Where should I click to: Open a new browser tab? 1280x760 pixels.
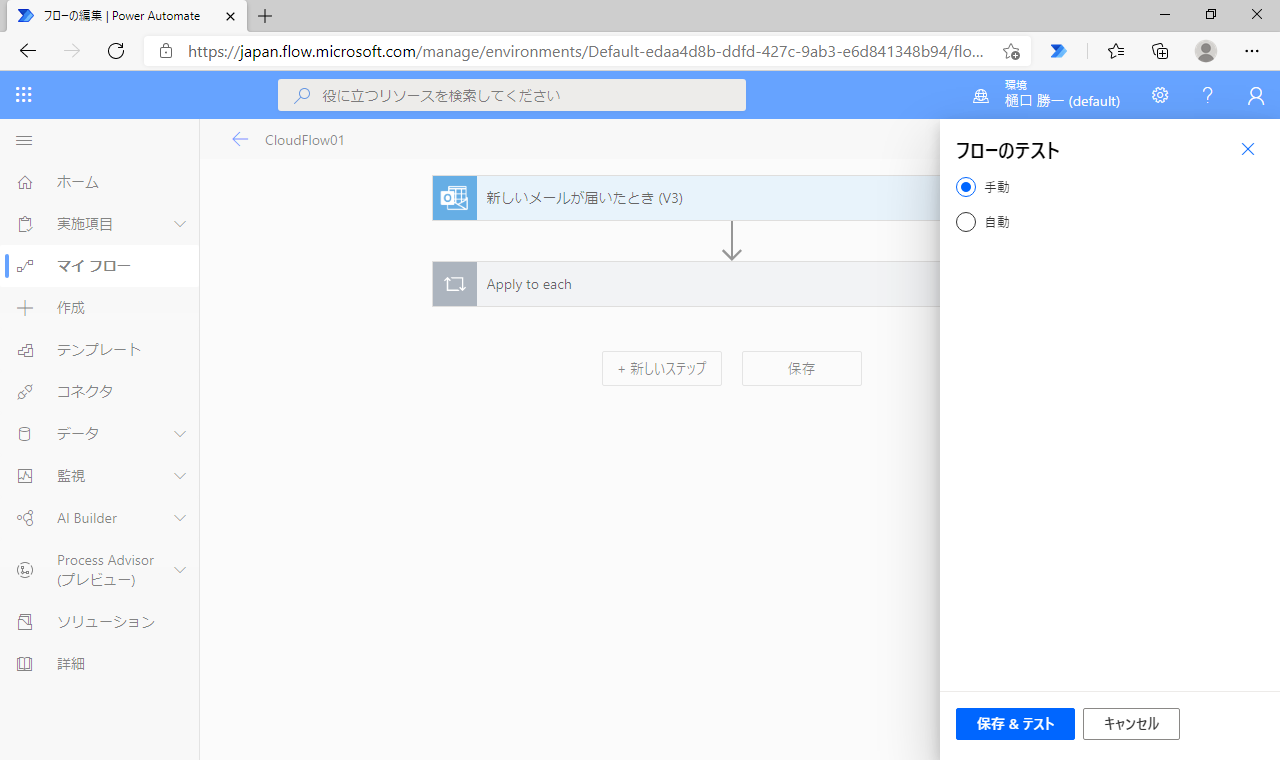pos(265,16)
